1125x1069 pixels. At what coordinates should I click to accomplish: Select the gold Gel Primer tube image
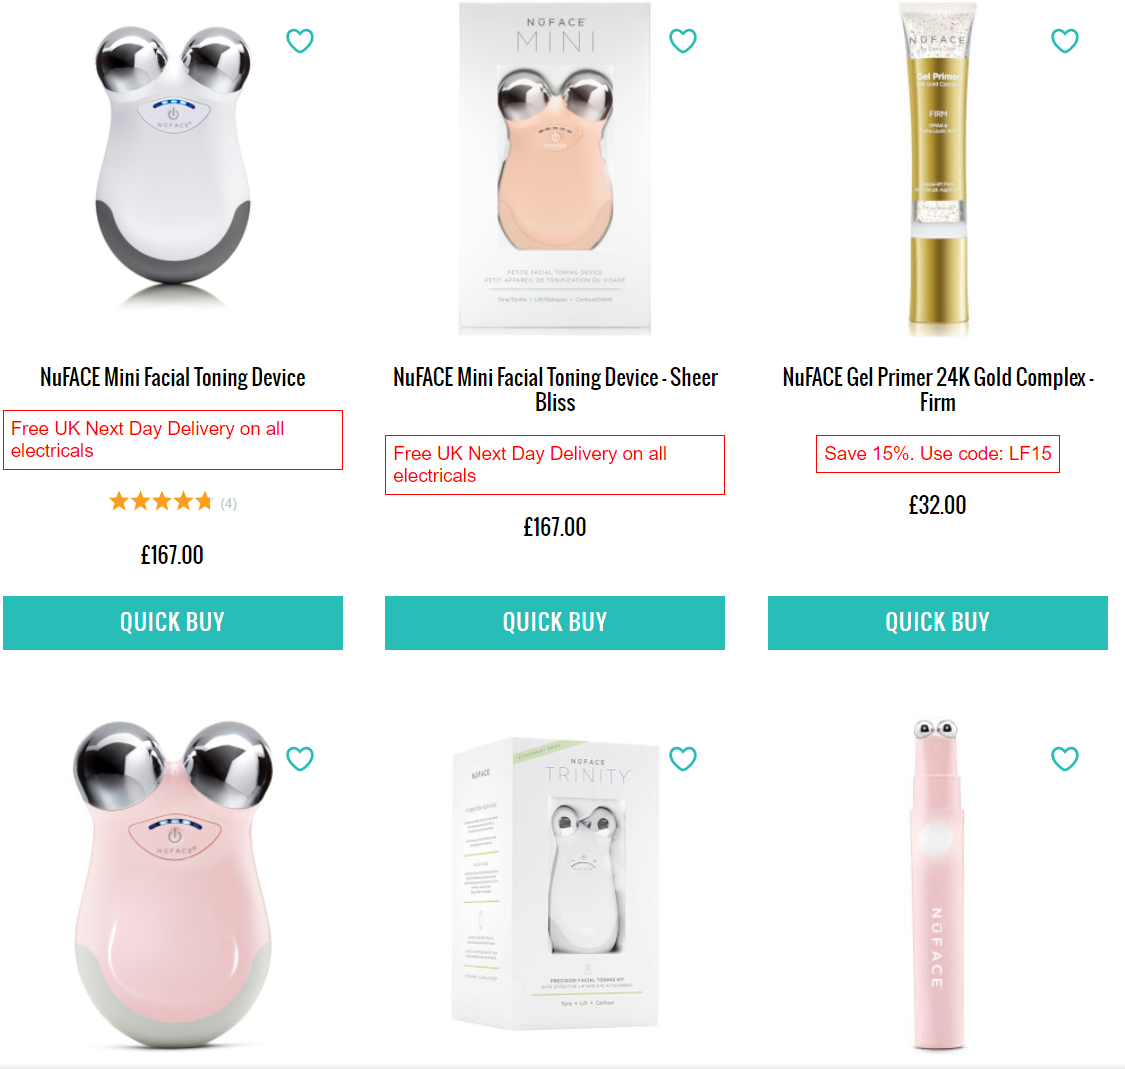[937, 170]
